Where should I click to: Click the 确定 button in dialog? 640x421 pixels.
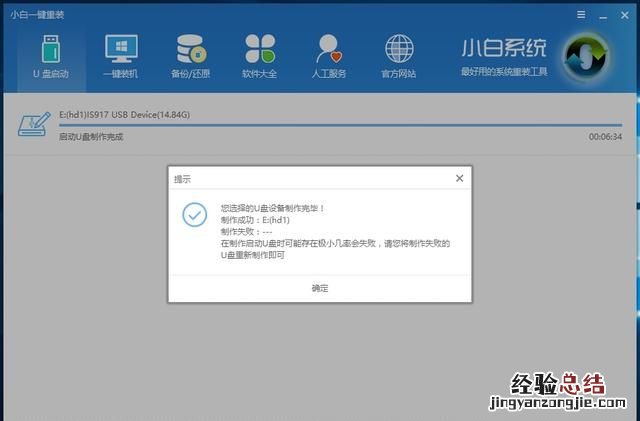pyautogui.click(x=320, y=288)
